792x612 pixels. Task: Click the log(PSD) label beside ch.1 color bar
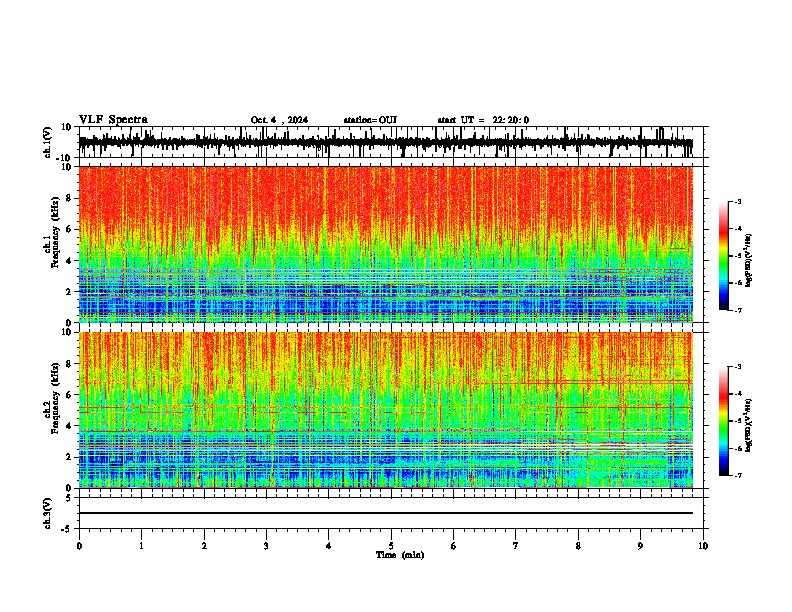coord(749,260)
